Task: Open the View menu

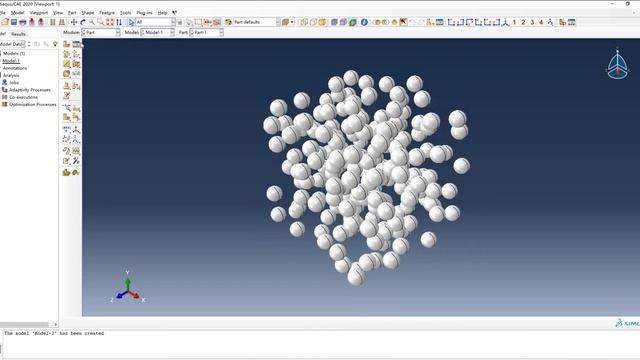Action: pyautogui.click(x=58, y=13)
